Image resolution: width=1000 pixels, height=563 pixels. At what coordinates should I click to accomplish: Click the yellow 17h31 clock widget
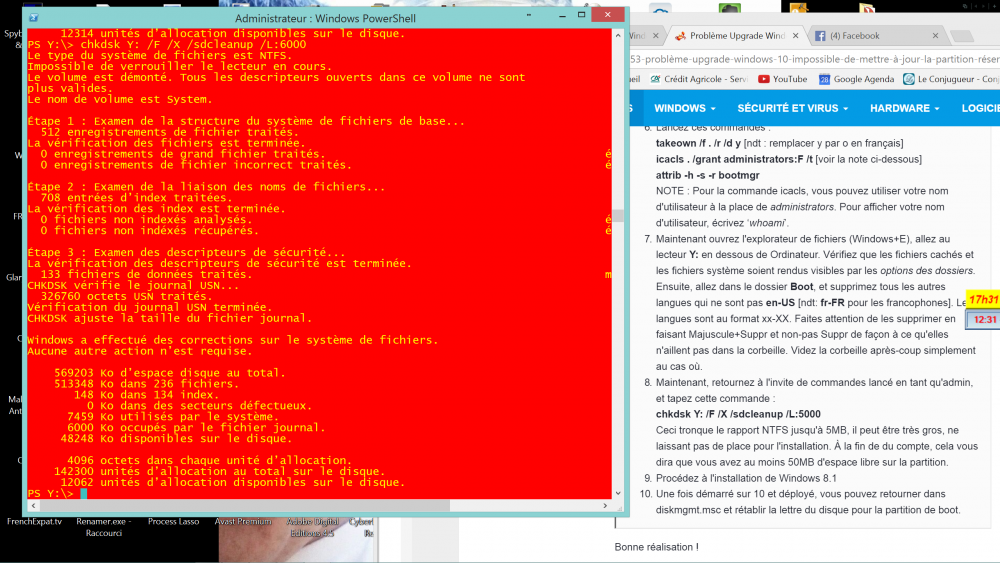[983, 300]
